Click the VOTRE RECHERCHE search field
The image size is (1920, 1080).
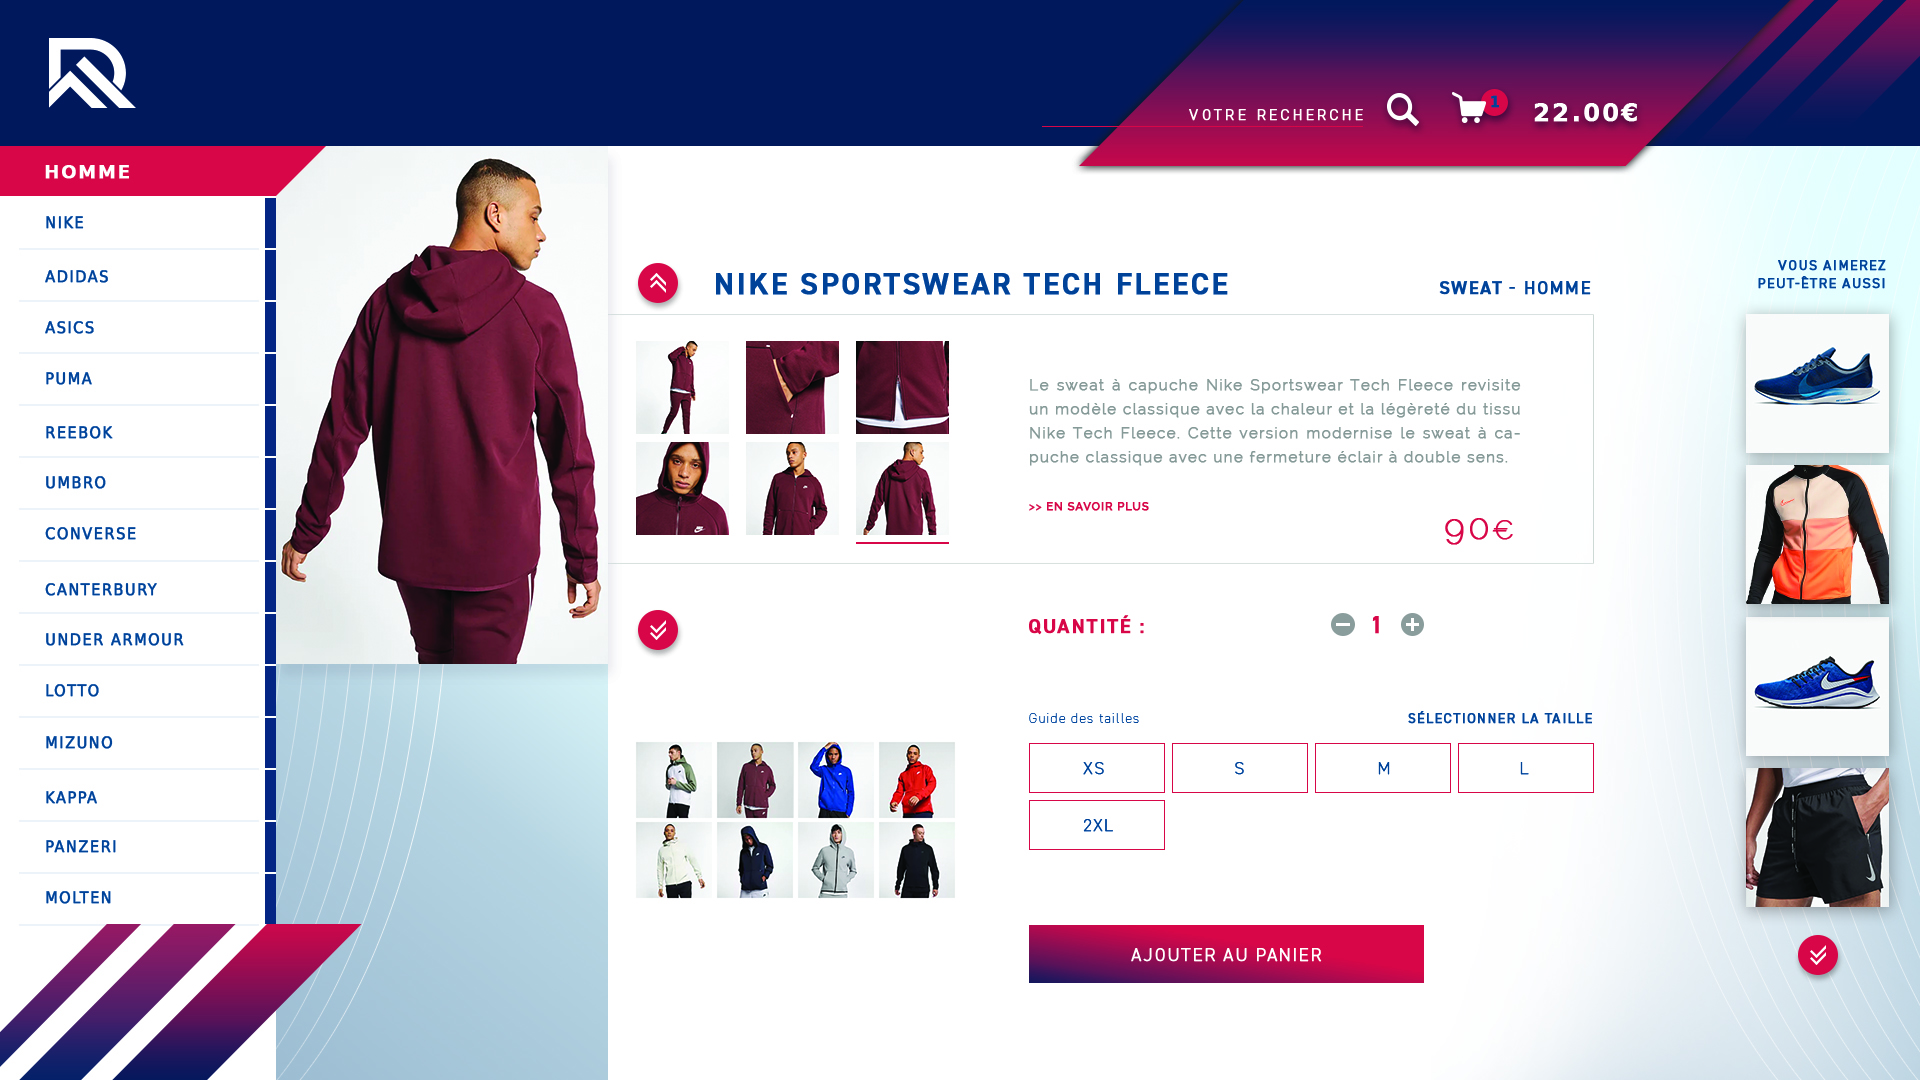1203,114
